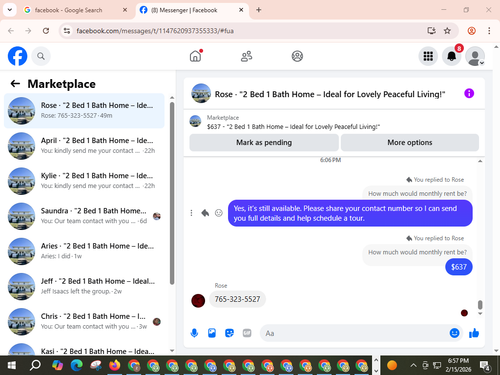Open the Facebook menu grid icon
The height and width of the screenshot is (375, 500).
pyautogui.click(x=428, y=56)
